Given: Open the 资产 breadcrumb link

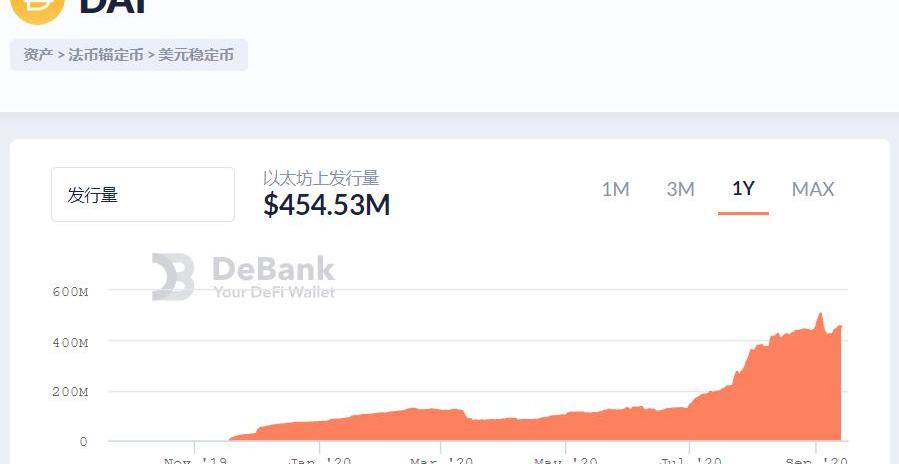Looking at the screenshot, I should click(x=38, y=55).
